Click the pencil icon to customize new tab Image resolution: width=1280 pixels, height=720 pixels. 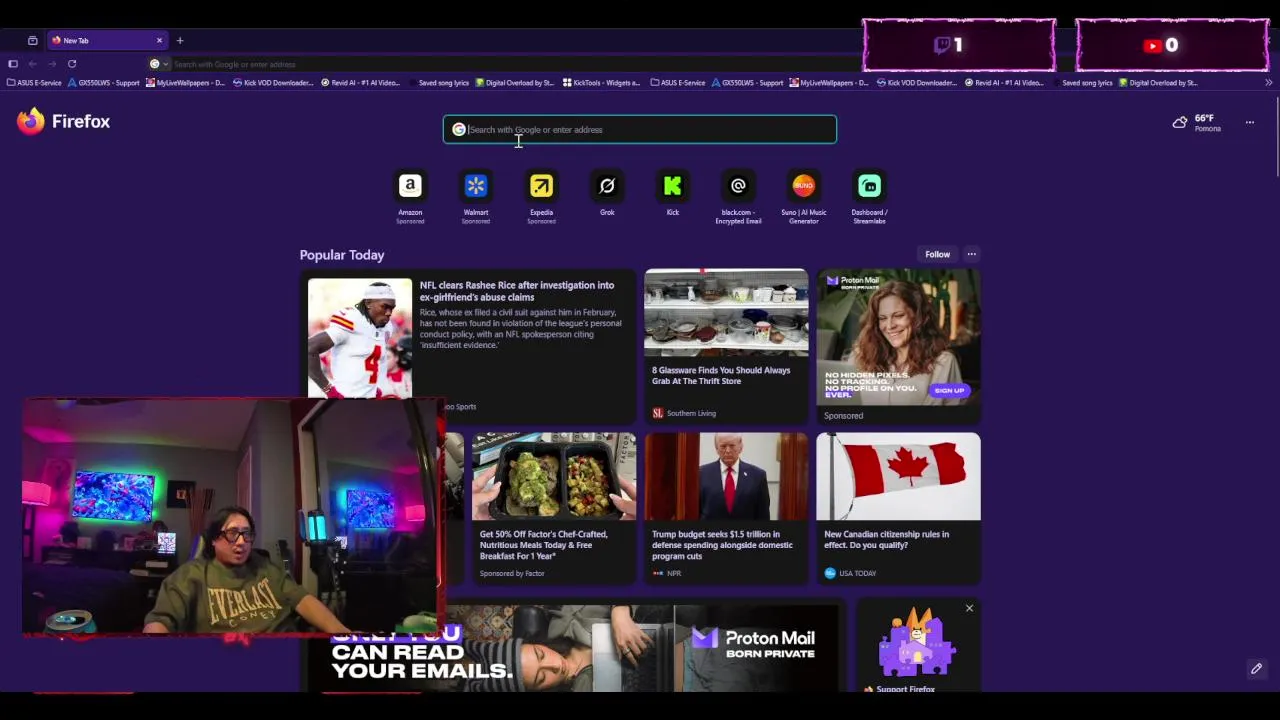(1256, 668)
